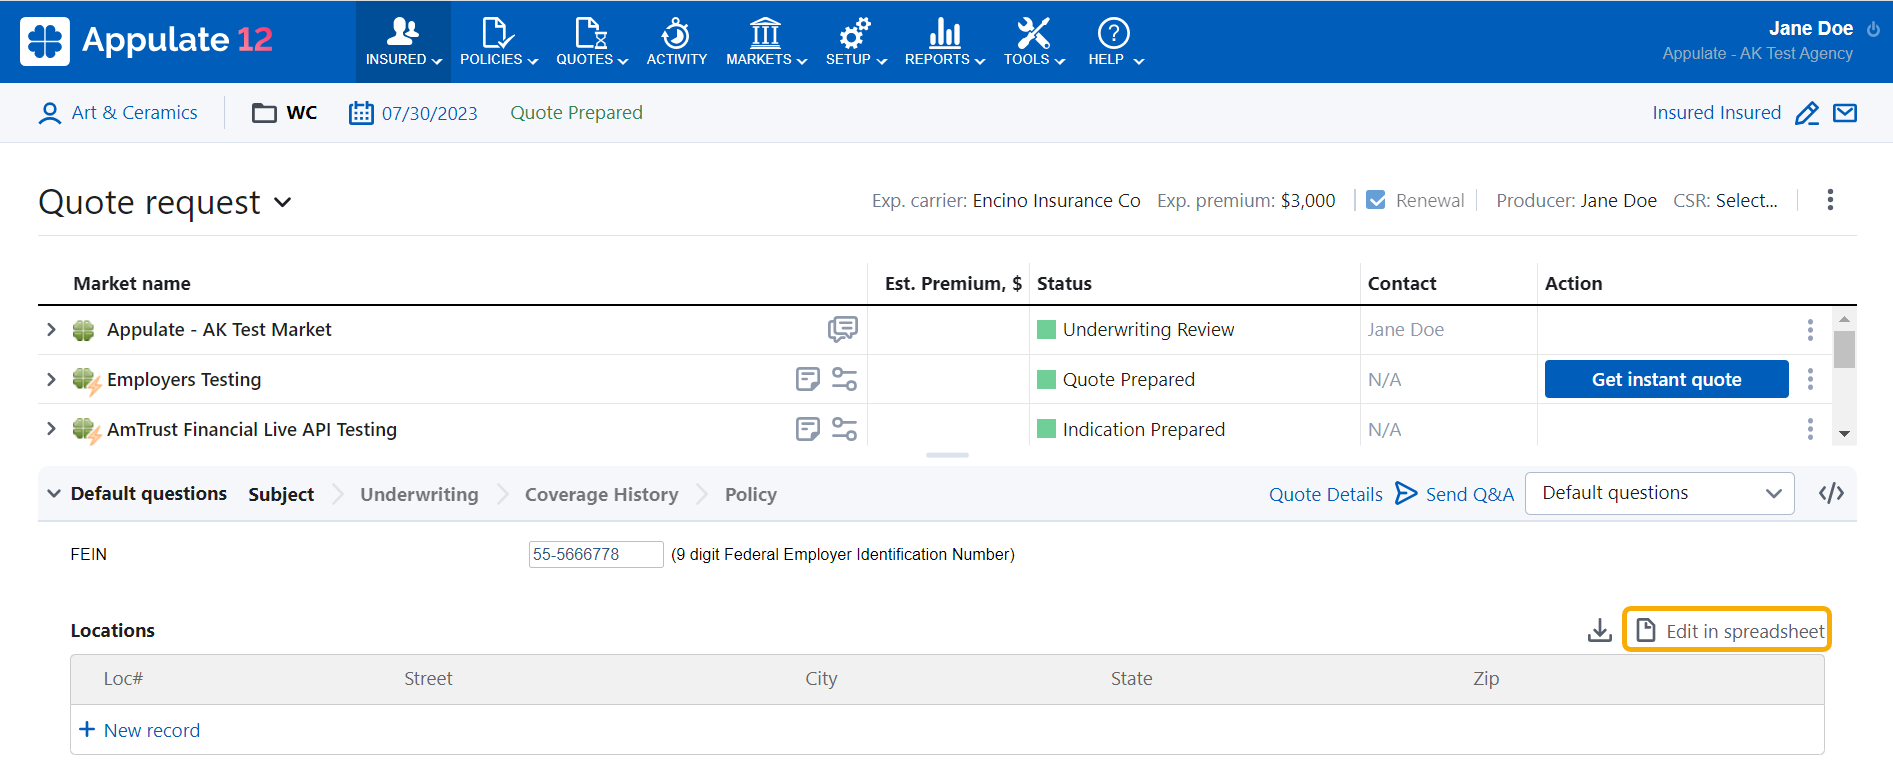Toggle the Renewal checkbox
This screenshot has width=1893, height=777.
1376,200
